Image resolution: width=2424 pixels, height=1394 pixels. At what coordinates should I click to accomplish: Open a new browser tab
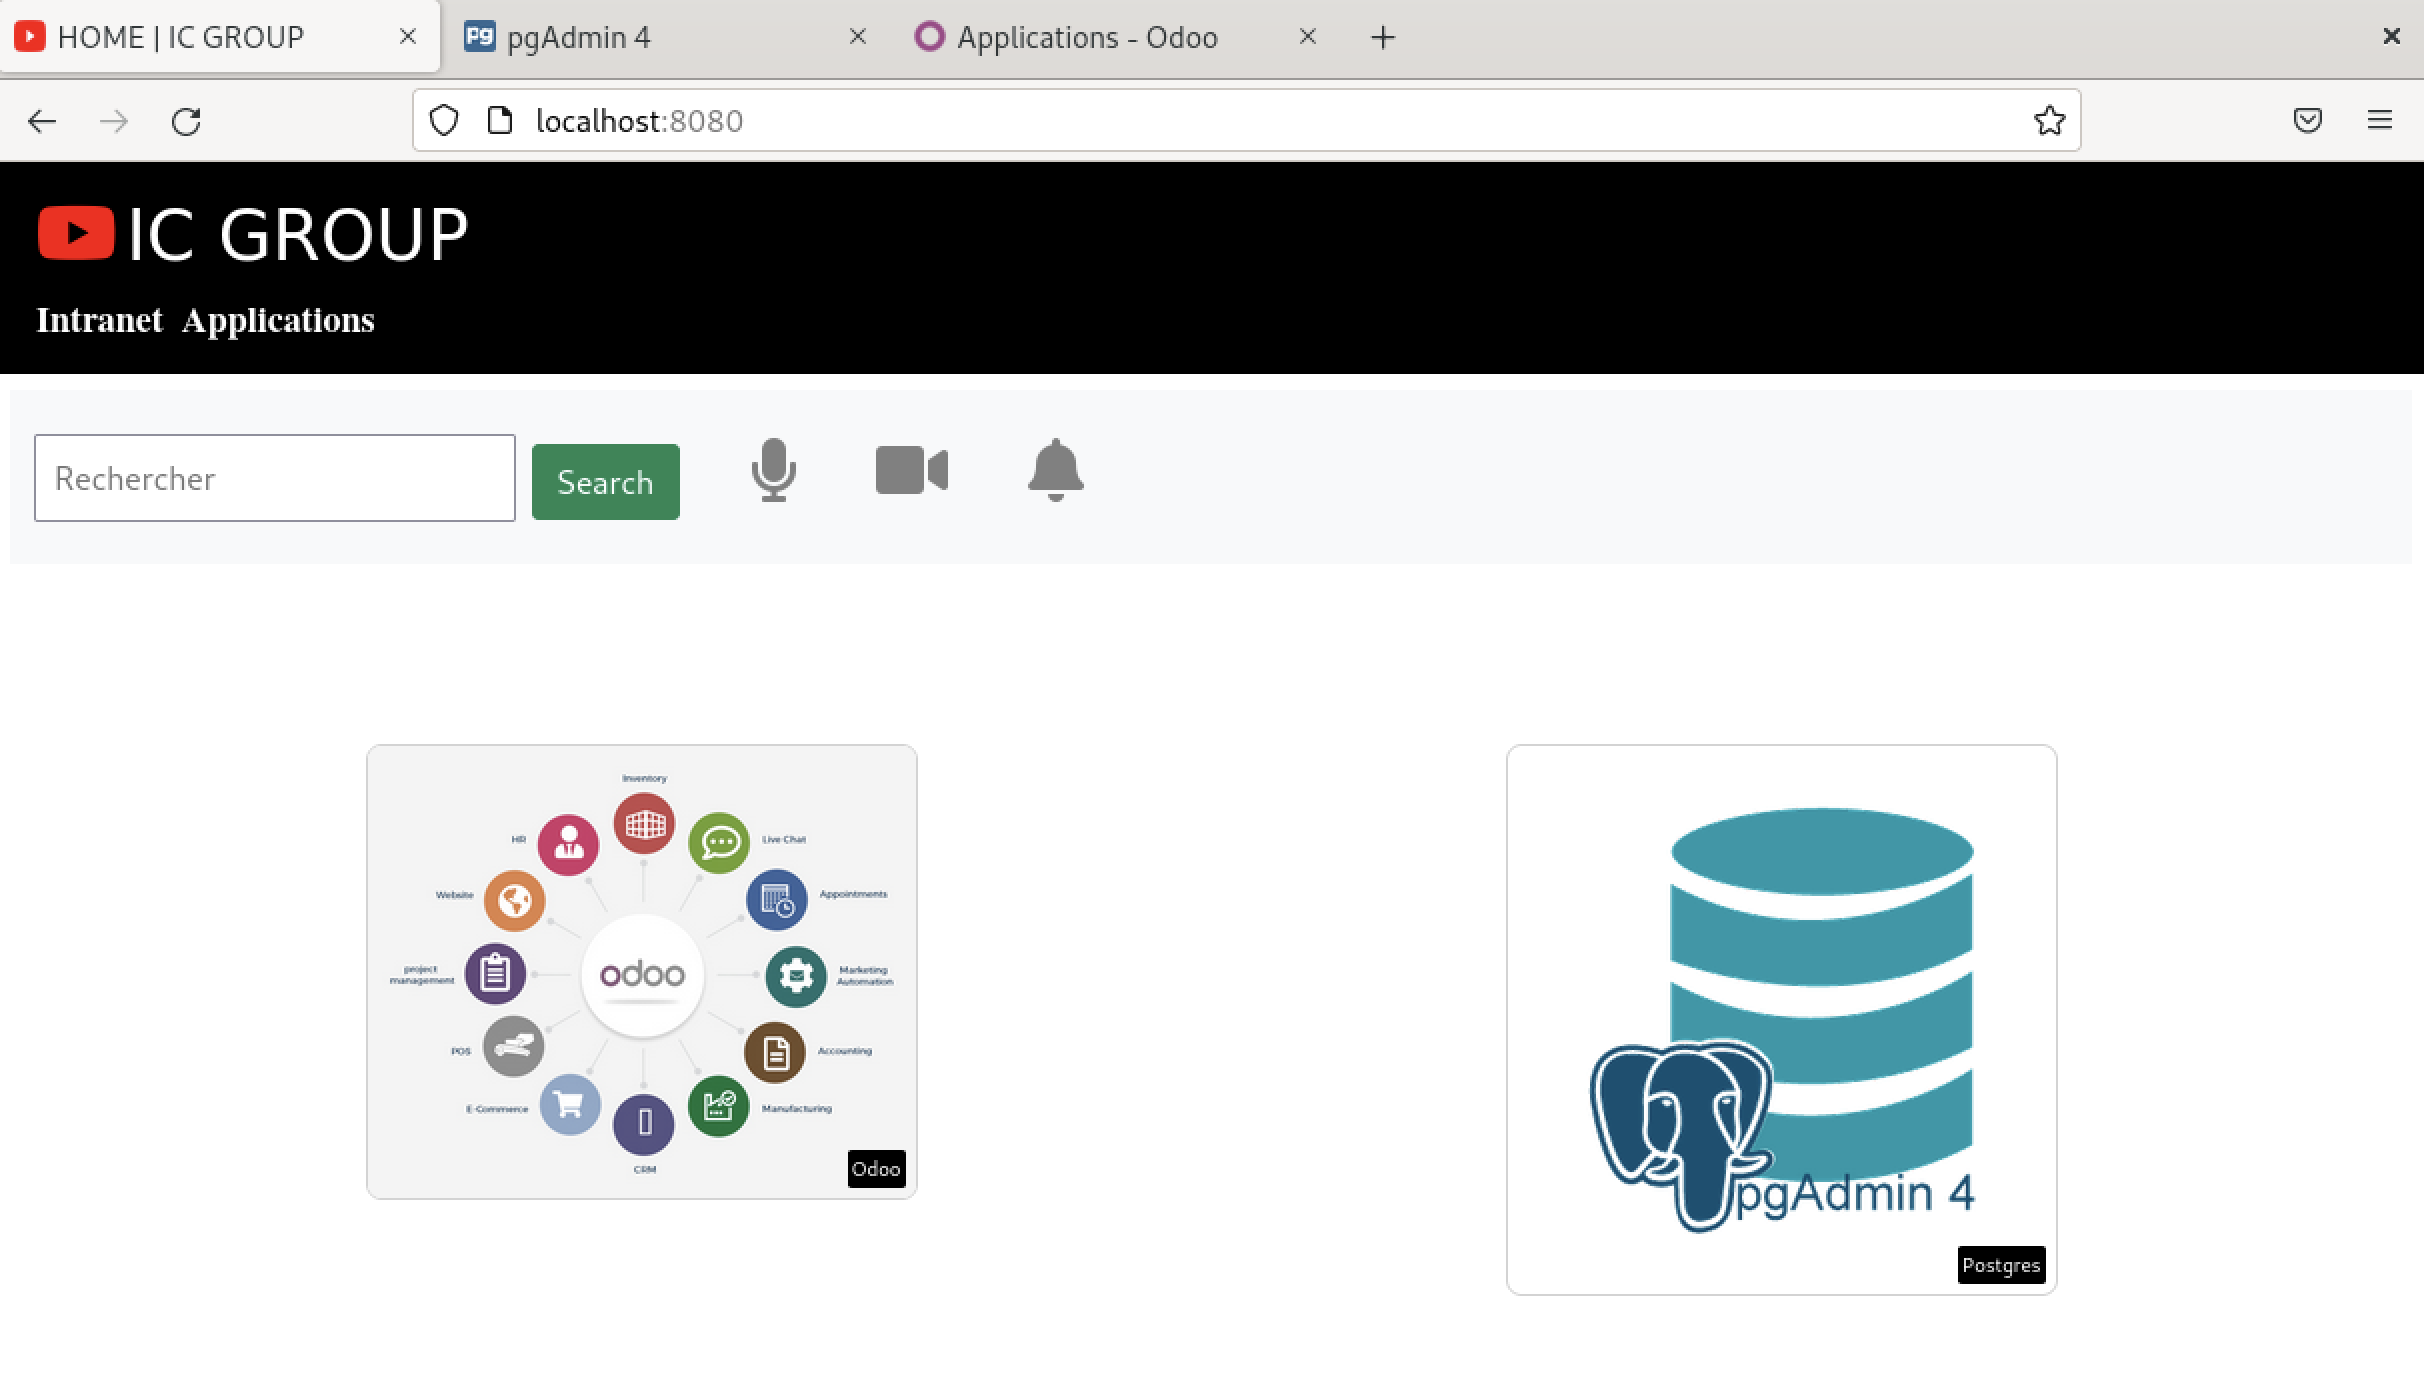pos(1381,37)
